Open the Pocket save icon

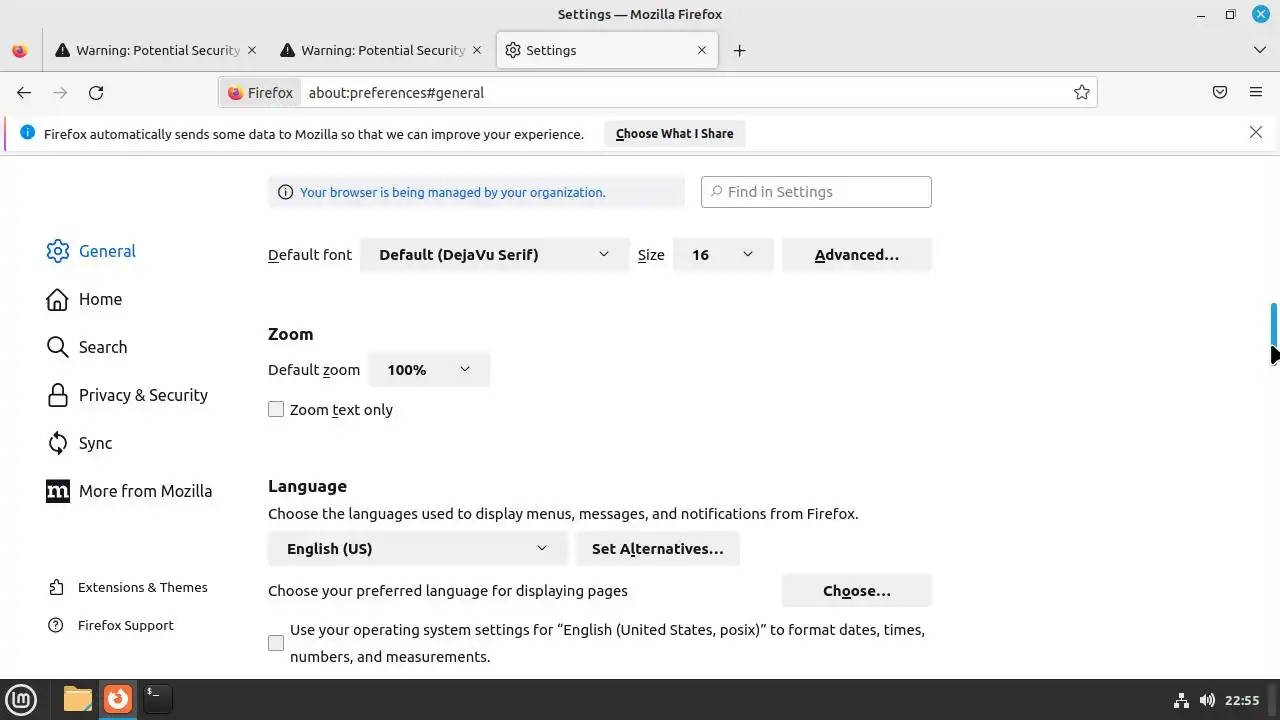[x=1220, y=93]
